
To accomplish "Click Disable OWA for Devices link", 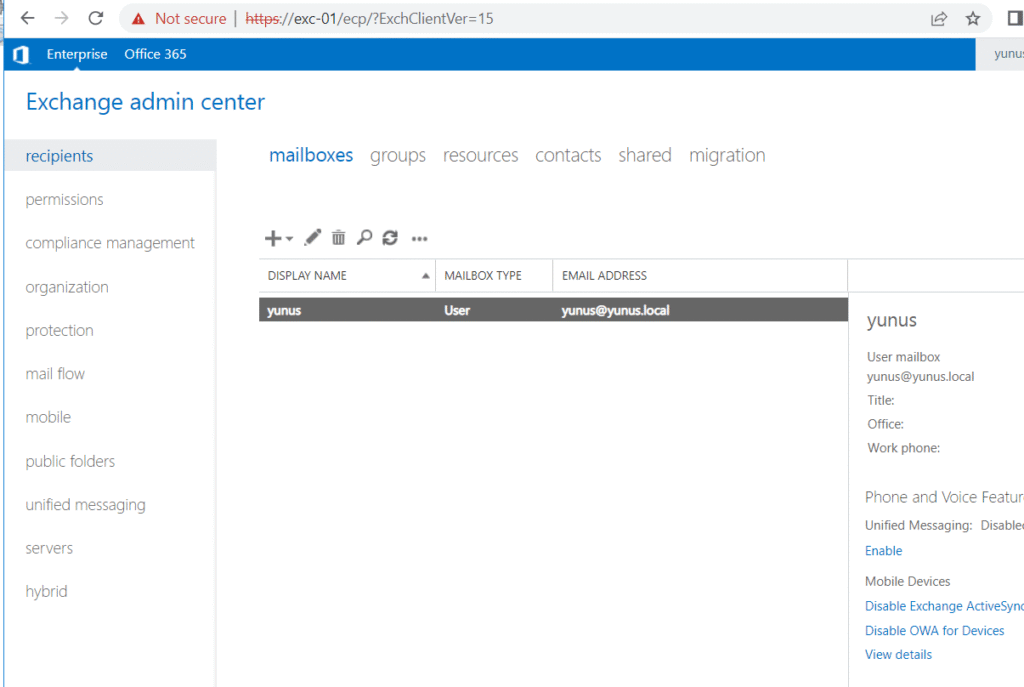I will click(x=934, y=631).
